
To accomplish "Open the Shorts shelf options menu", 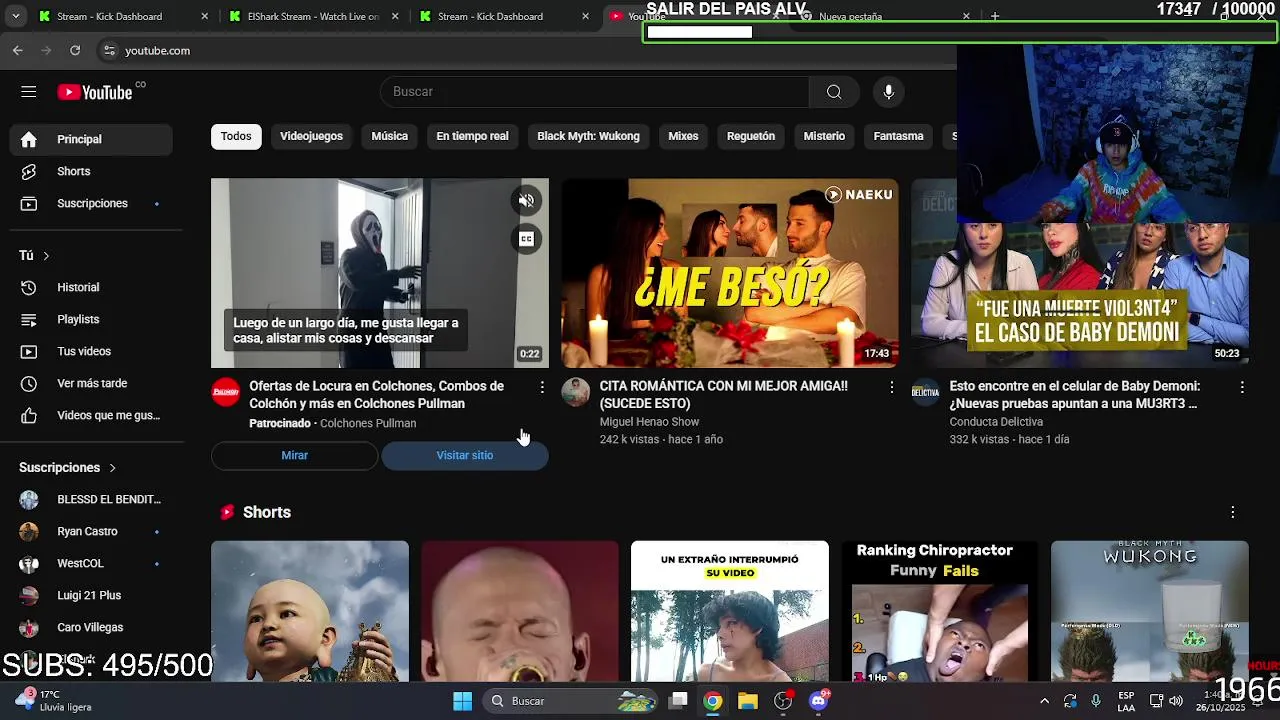I will (1232, 512).
